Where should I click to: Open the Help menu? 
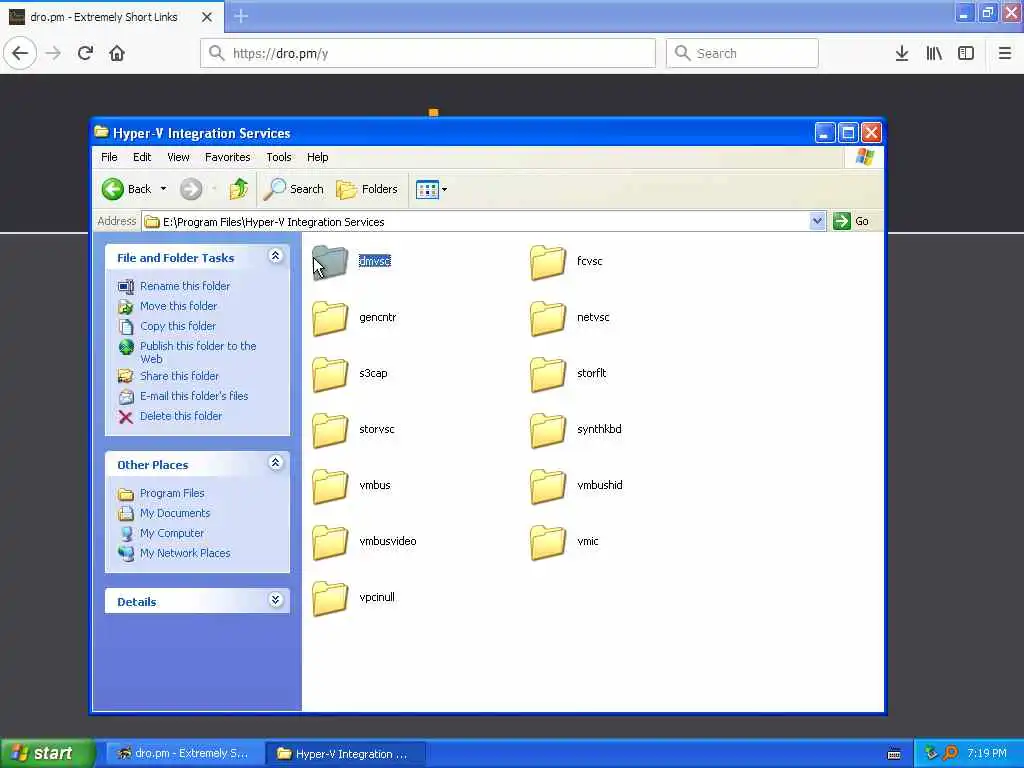pyautogui.click(x=317, y=157)
